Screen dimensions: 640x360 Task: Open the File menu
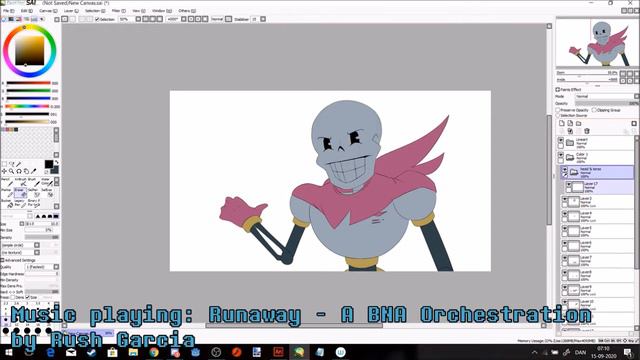8,11
